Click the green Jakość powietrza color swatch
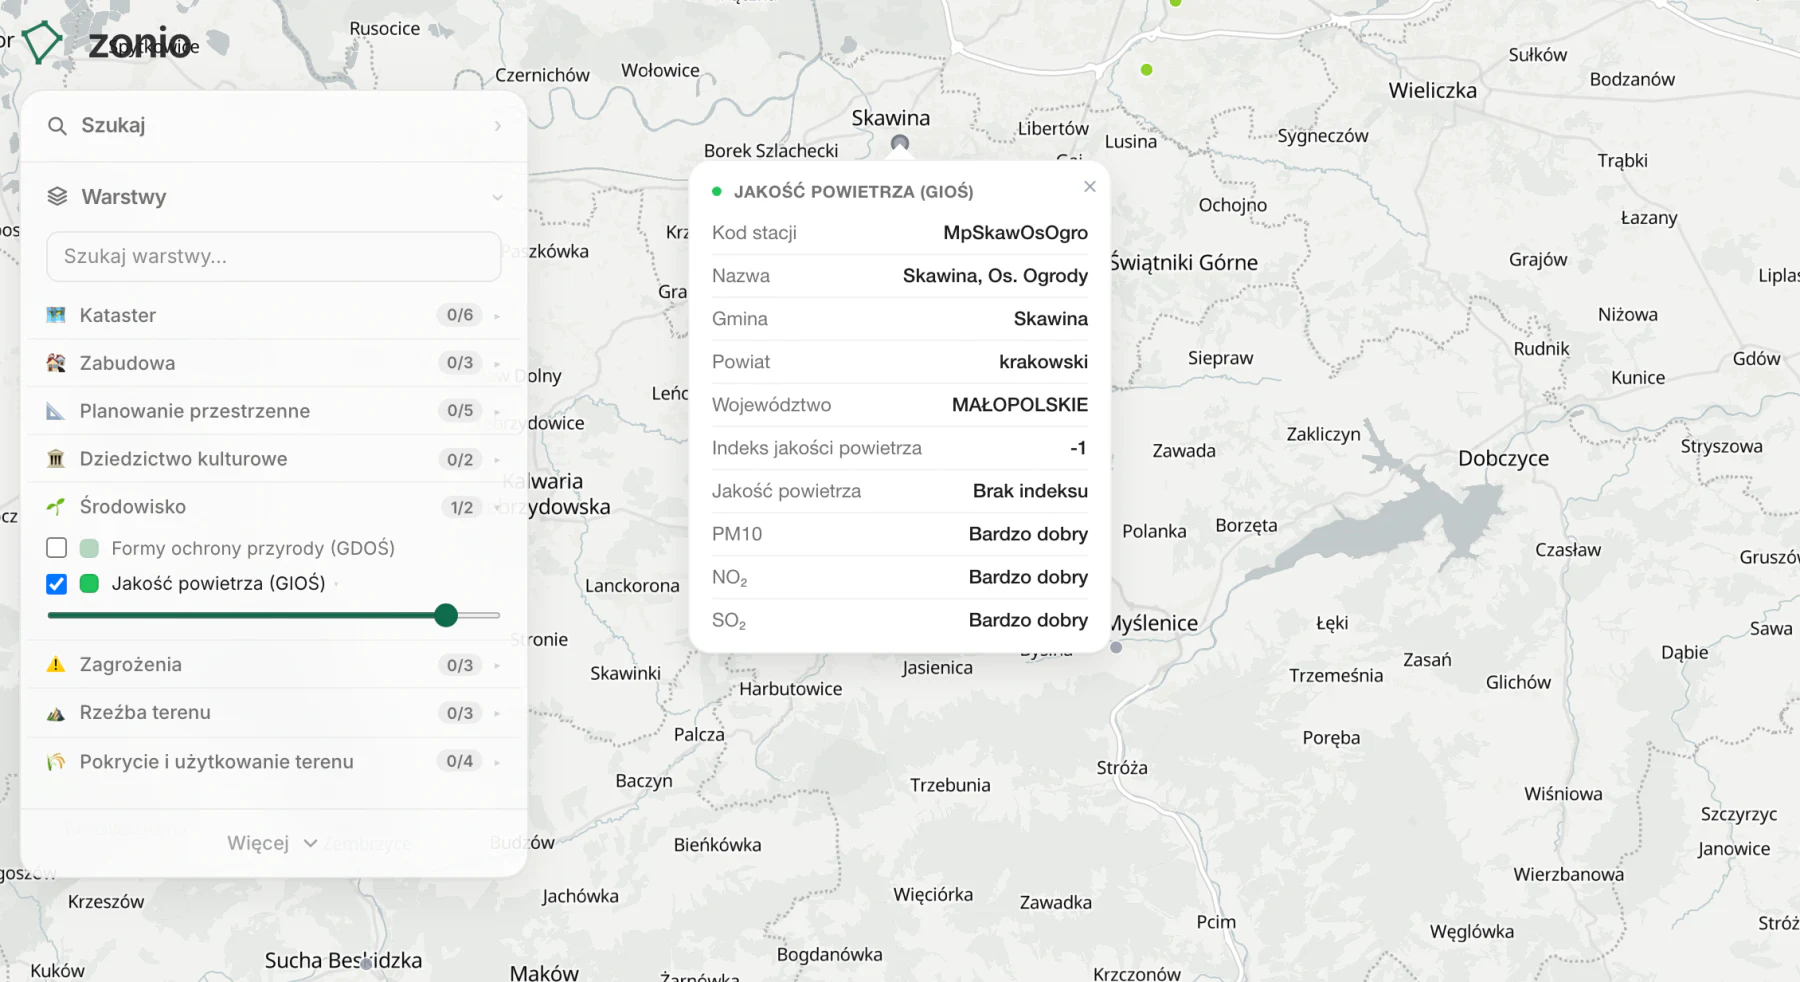The image size is (1800, 982). 89,584
